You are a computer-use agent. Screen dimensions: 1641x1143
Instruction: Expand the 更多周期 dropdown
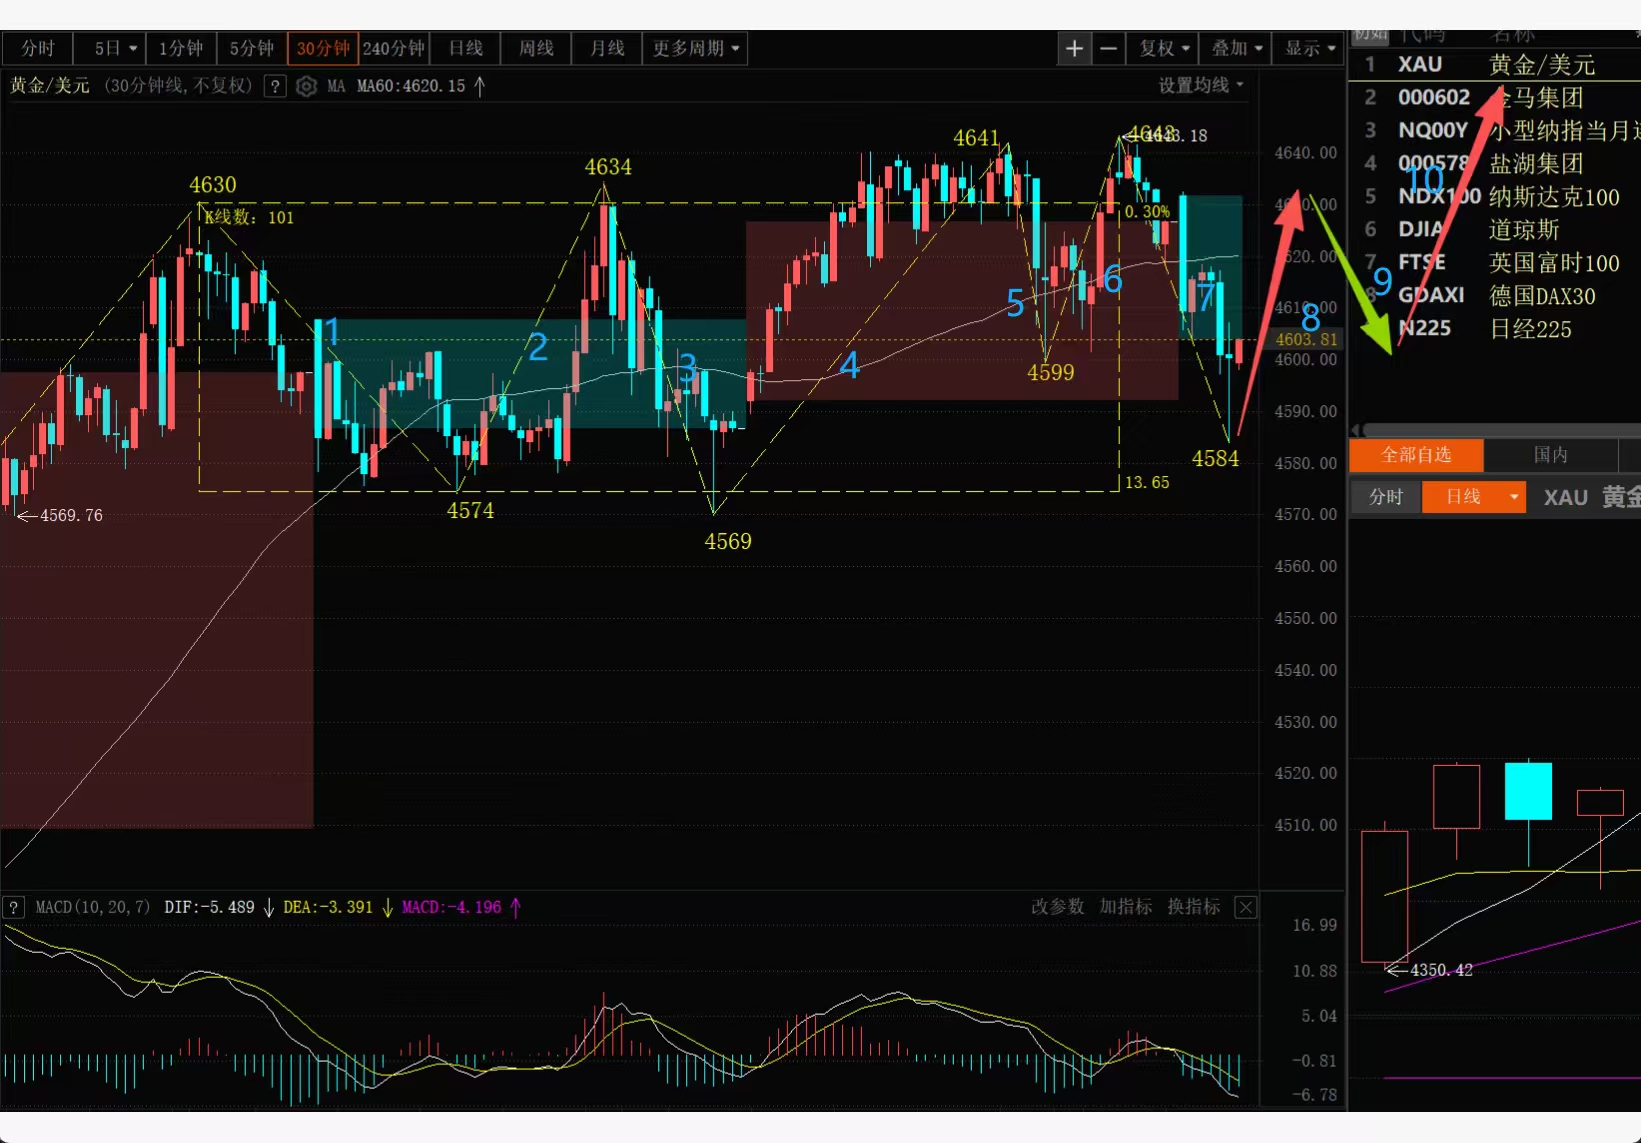[x=696, y=48]
